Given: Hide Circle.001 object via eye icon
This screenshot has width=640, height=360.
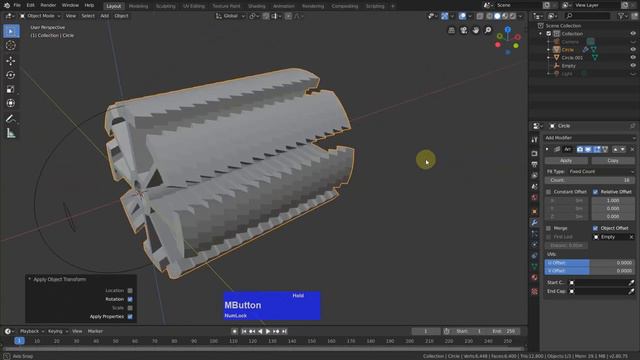Looking at the screenshot, I should [x=633, y=58].
